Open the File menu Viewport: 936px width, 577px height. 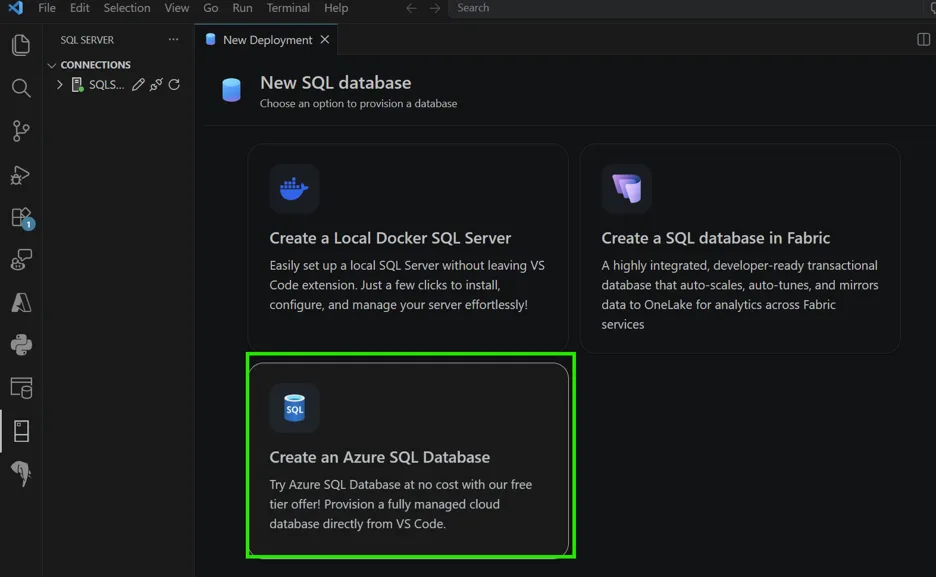click(47, 8)
